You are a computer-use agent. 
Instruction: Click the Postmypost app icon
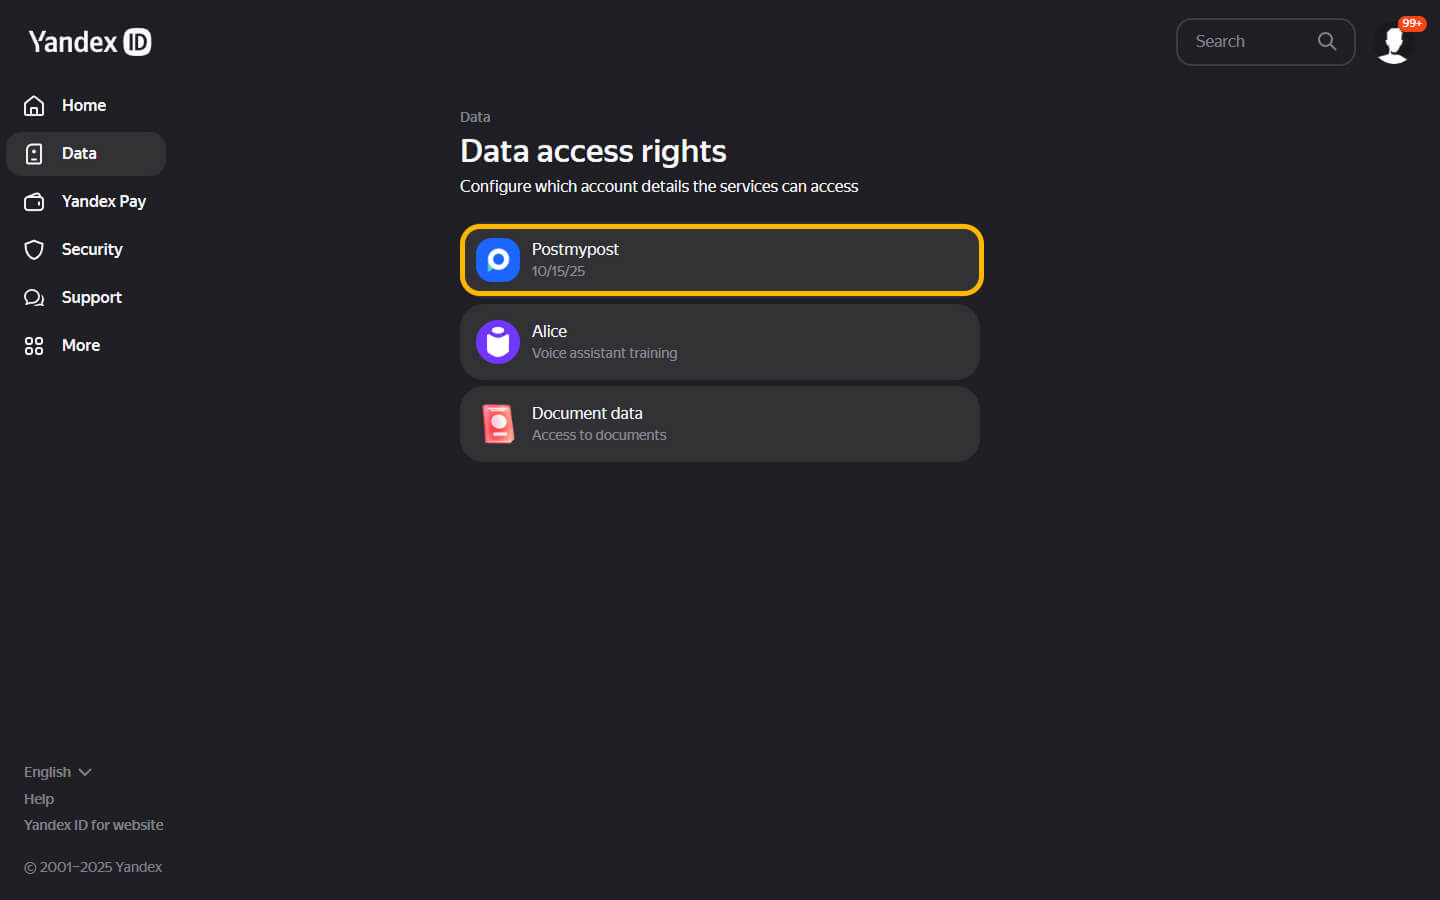[x=498, y=260]
